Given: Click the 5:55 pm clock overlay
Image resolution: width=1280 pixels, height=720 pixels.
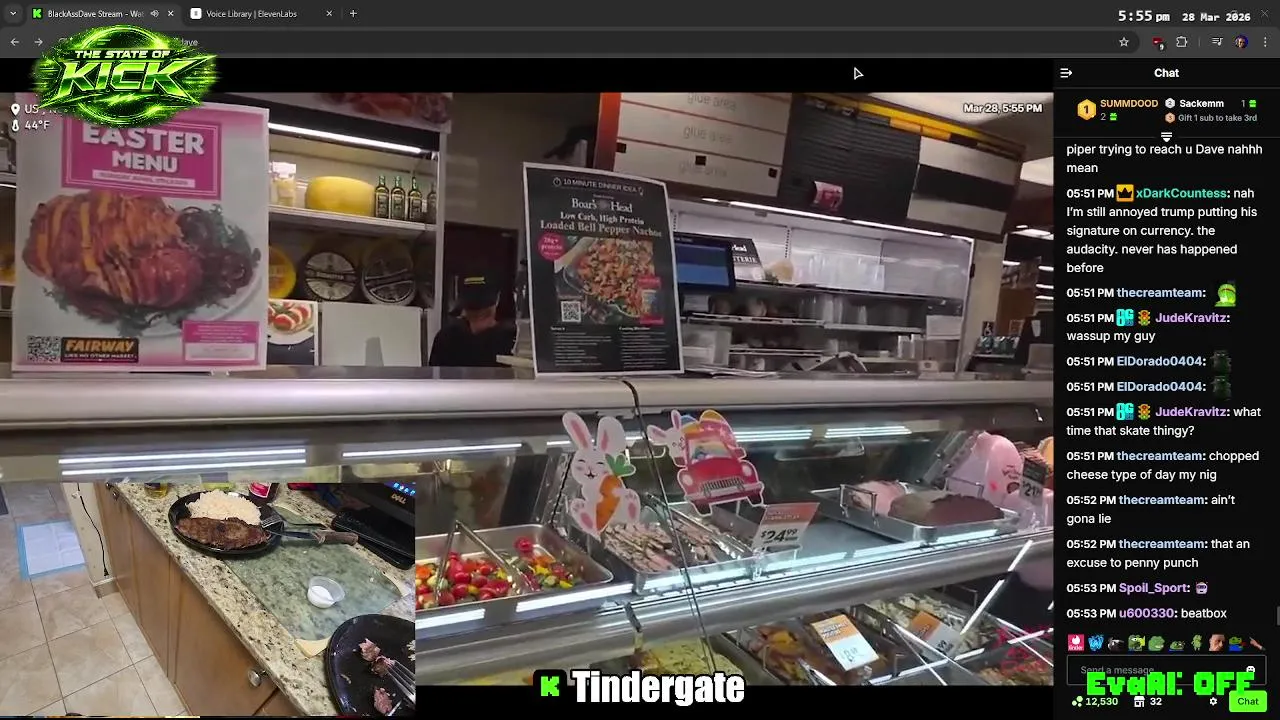Looking at the screenshot, I should click(1143, 16).
